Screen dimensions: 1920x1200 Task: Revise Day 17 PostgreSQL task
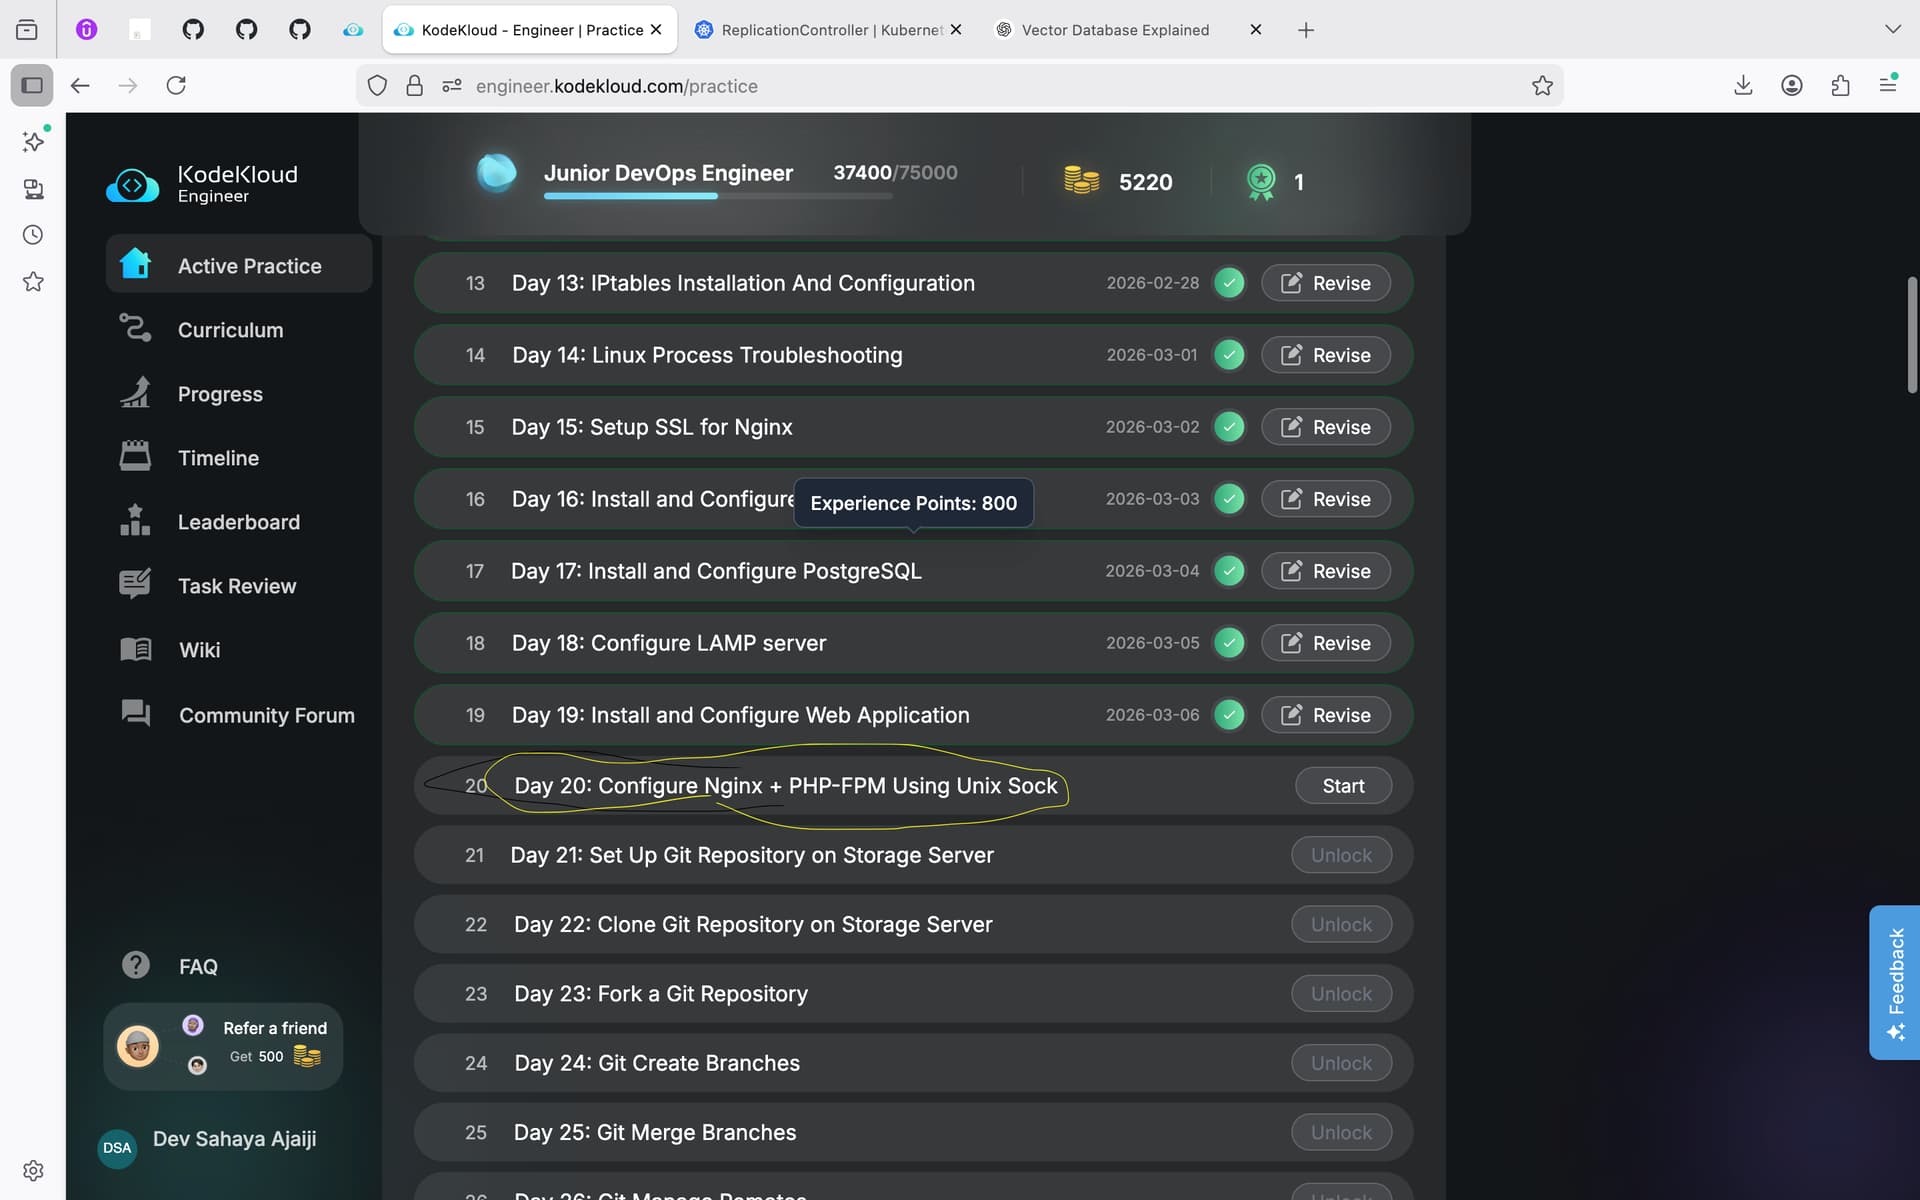1325,571
